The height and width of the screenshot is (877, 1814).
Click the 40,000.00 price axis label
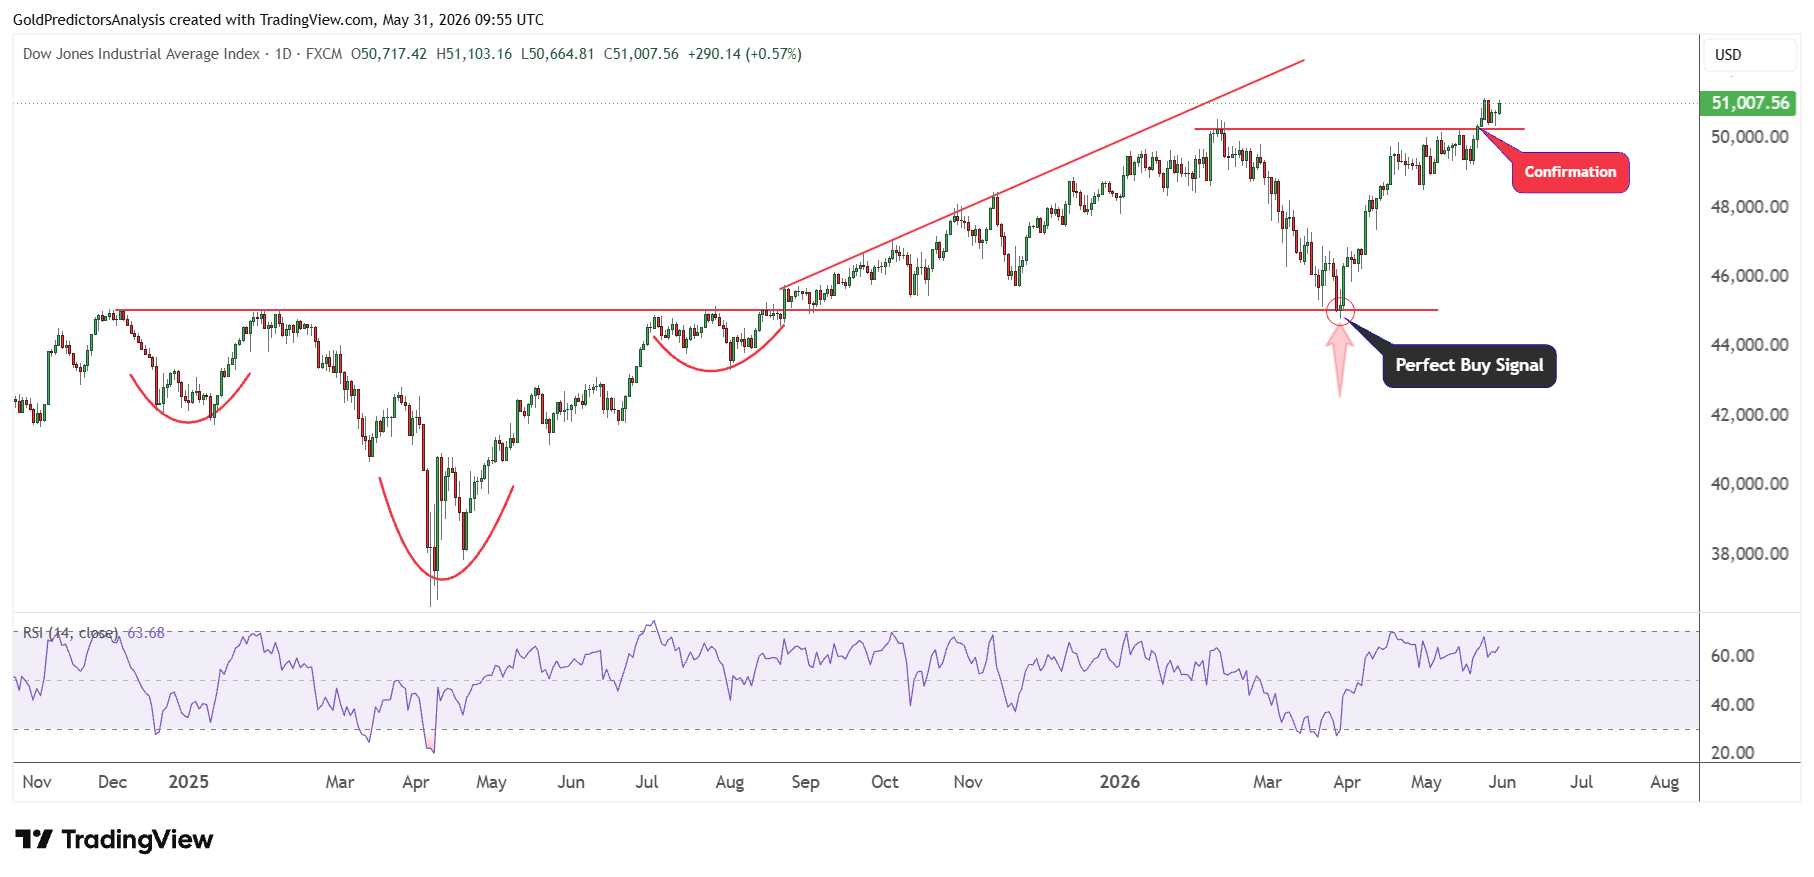[1749, 484]
